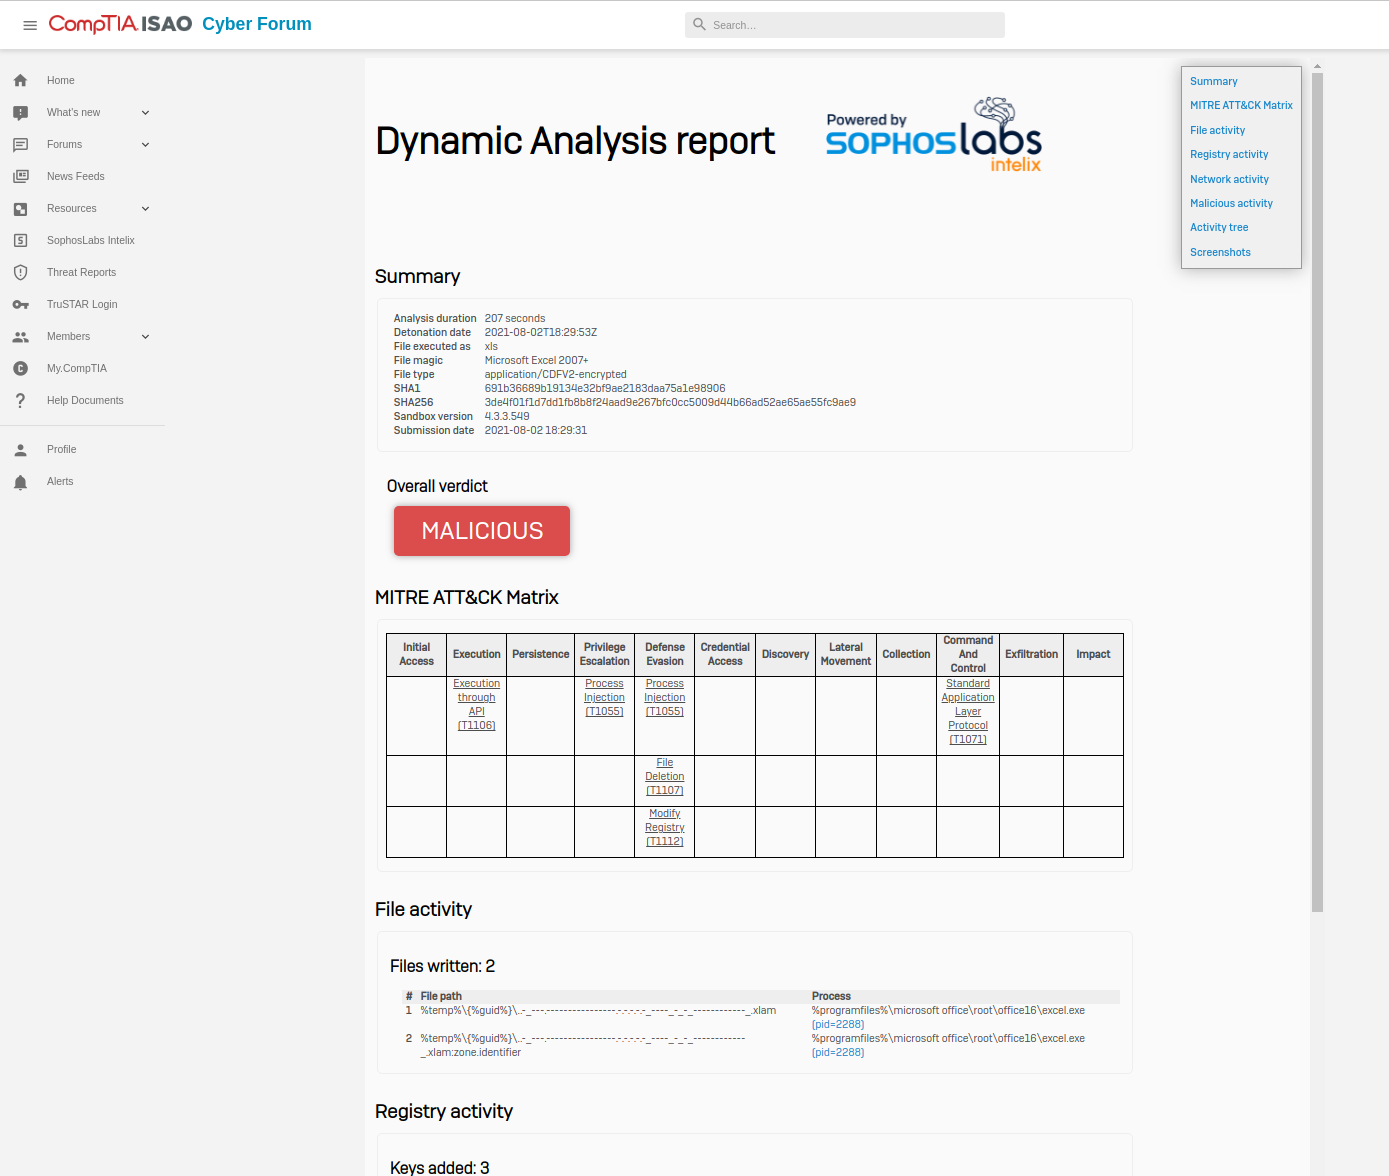Viewport: 1389px width, 1176px height.
Task: Open File Deletion T1107 link
Action: pos(665,777)
